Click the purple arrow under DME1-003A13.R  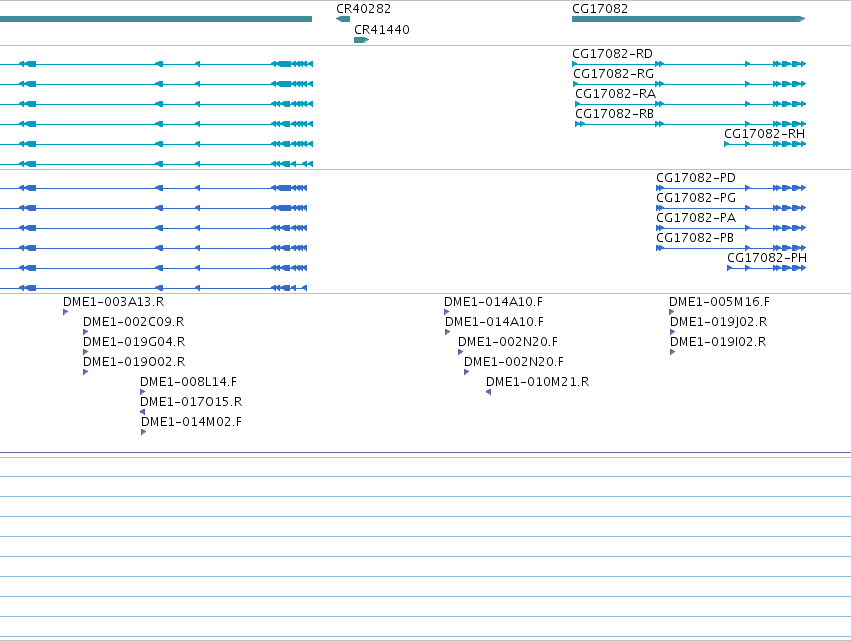tap(66, 312)
